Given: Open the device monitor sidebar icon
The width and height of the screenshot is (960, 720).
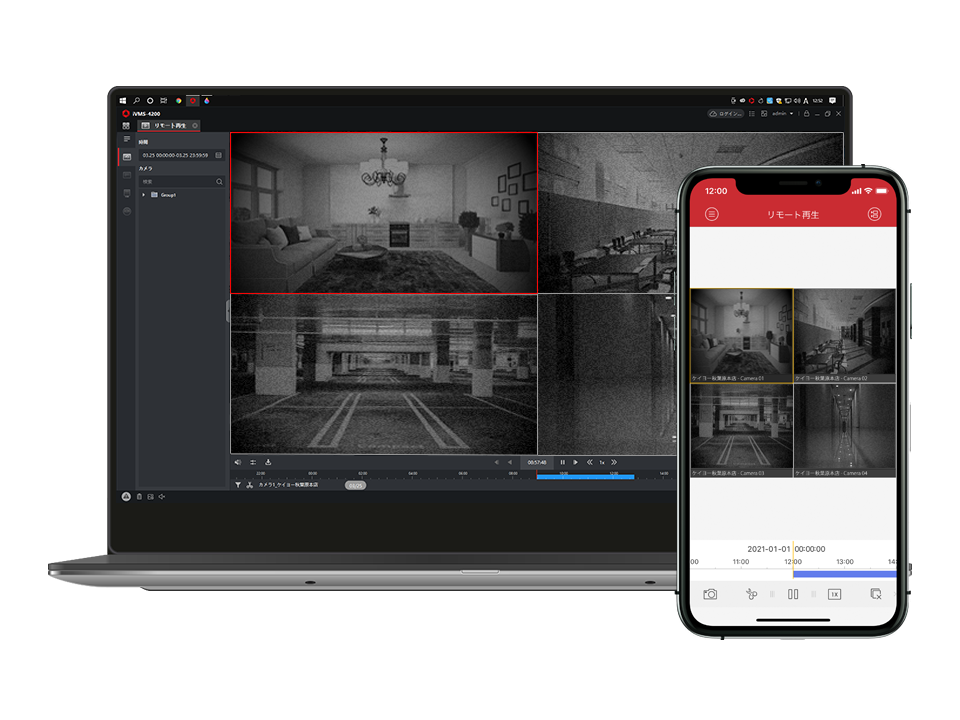Looking at the screenshot, I should 127,193.
